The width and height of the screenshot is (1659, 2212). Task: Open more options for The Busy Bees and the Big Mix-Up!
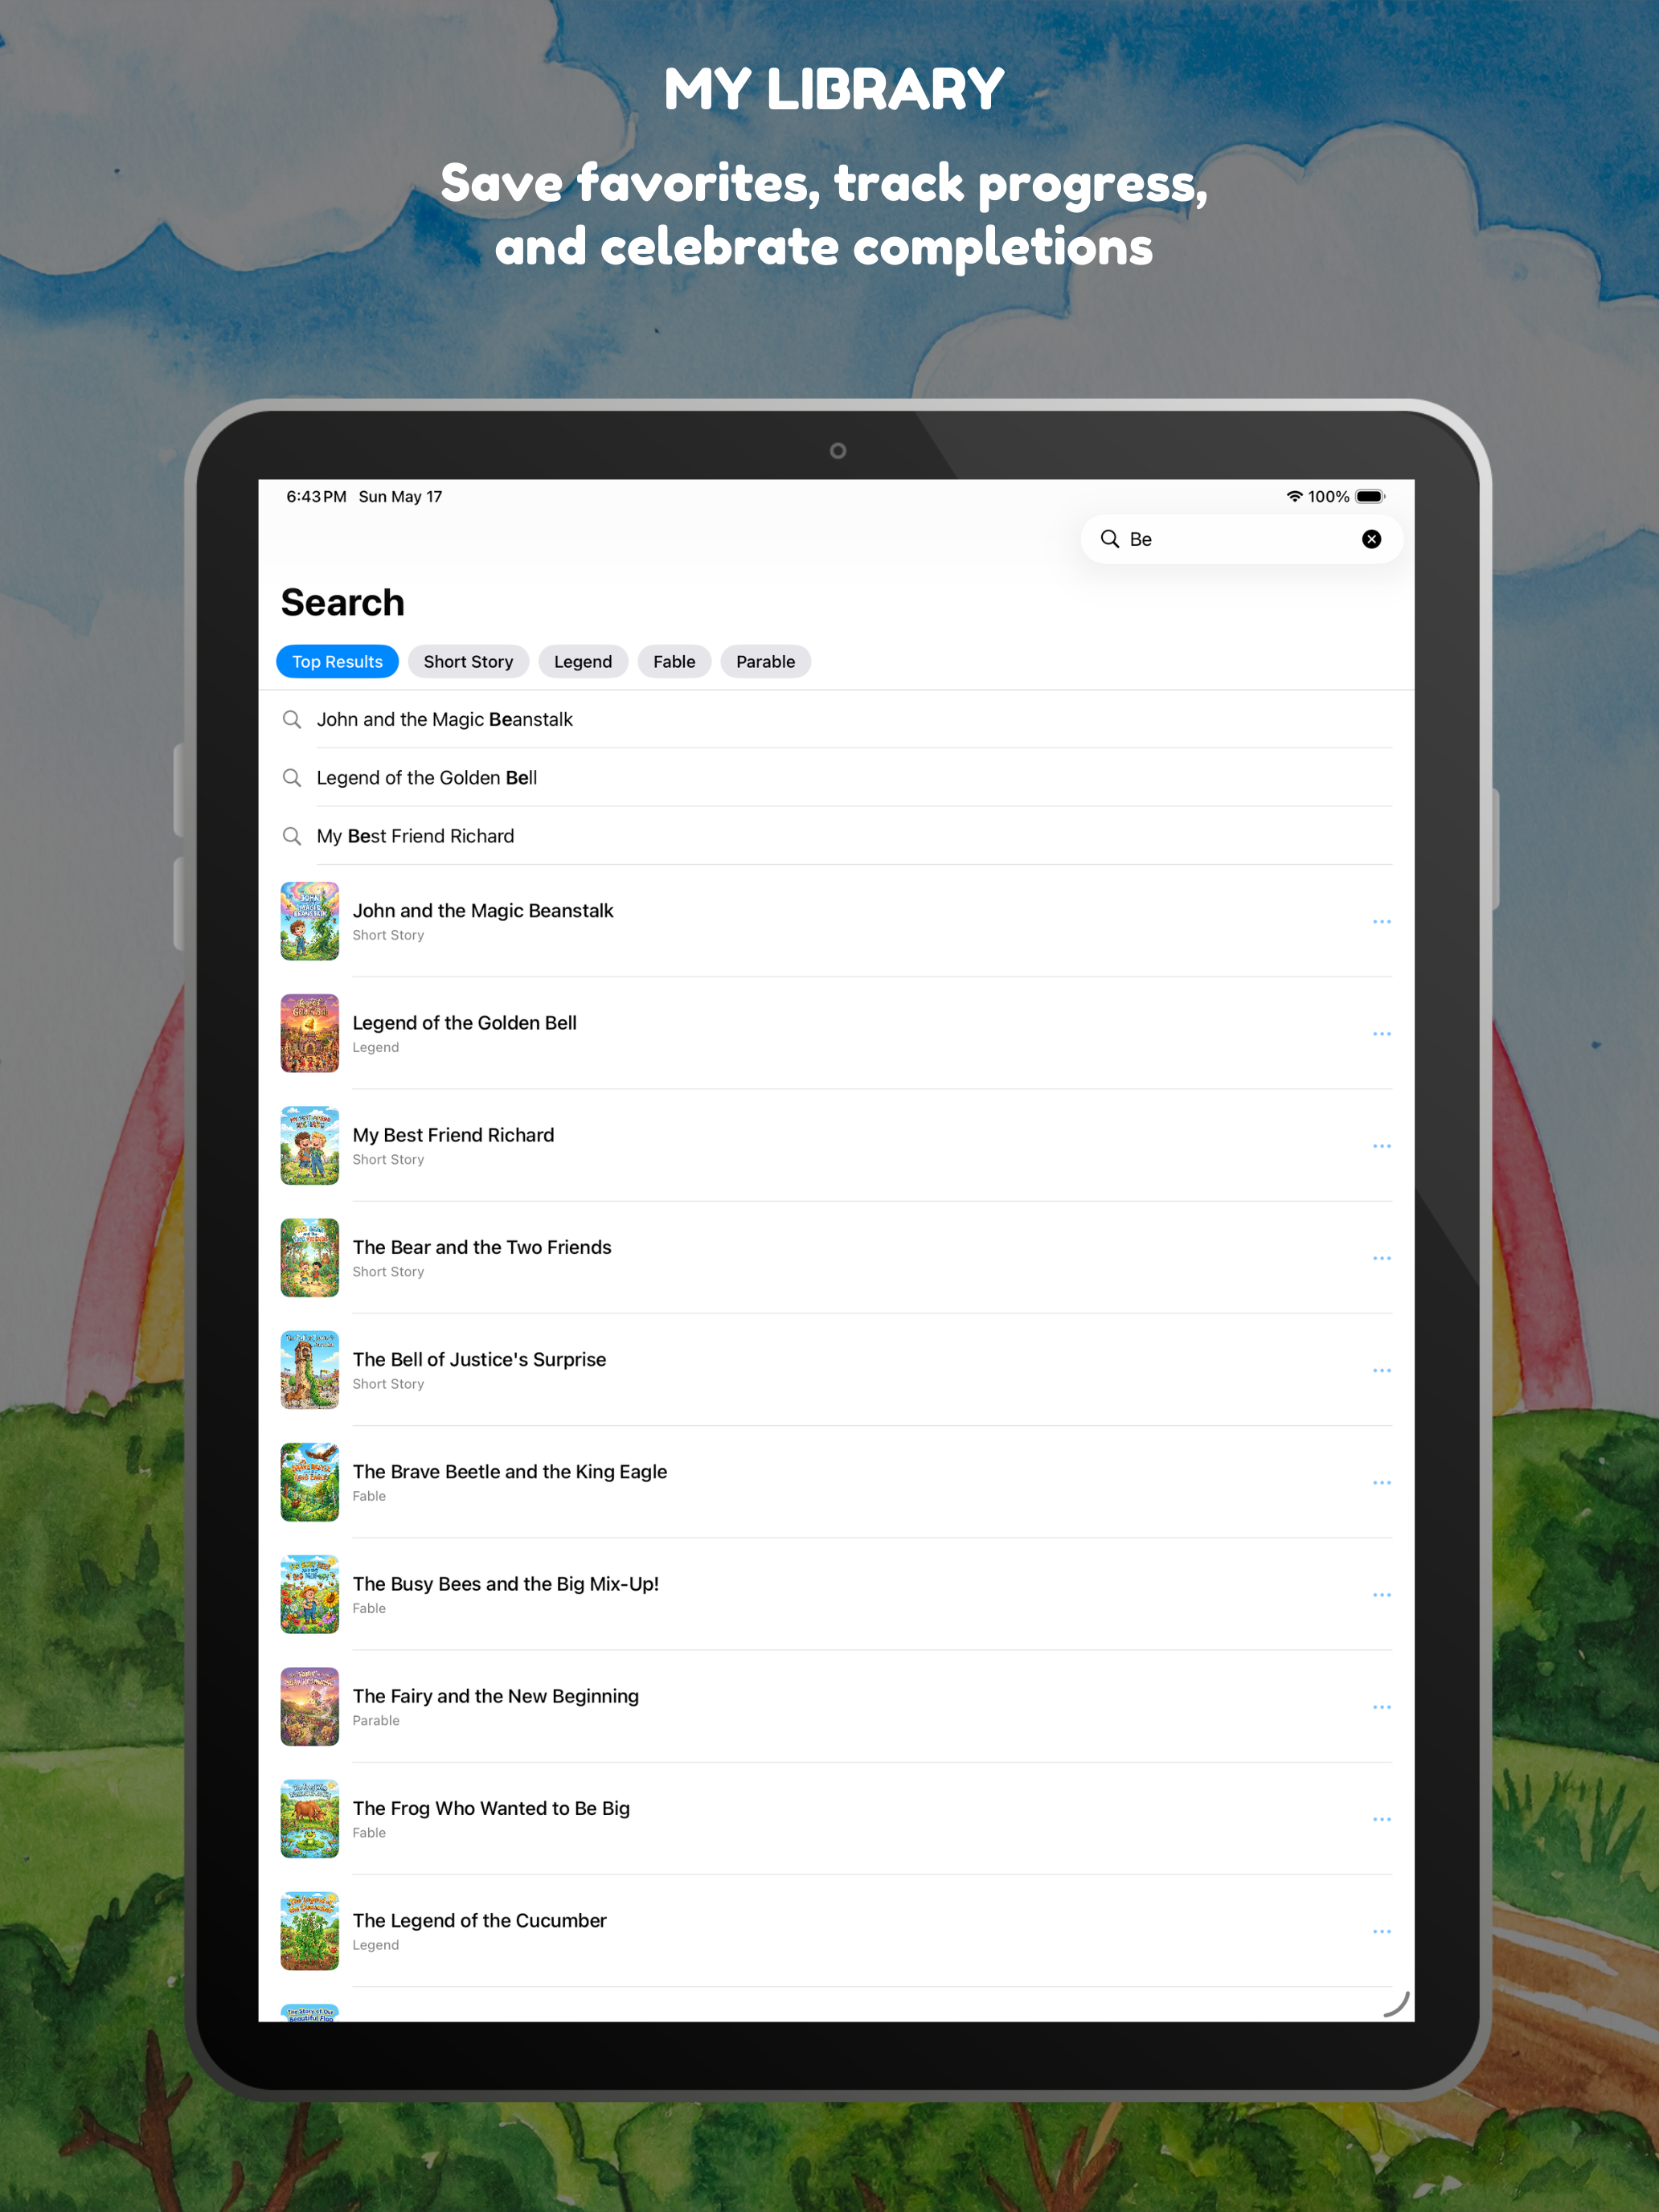(1381, 1594)
